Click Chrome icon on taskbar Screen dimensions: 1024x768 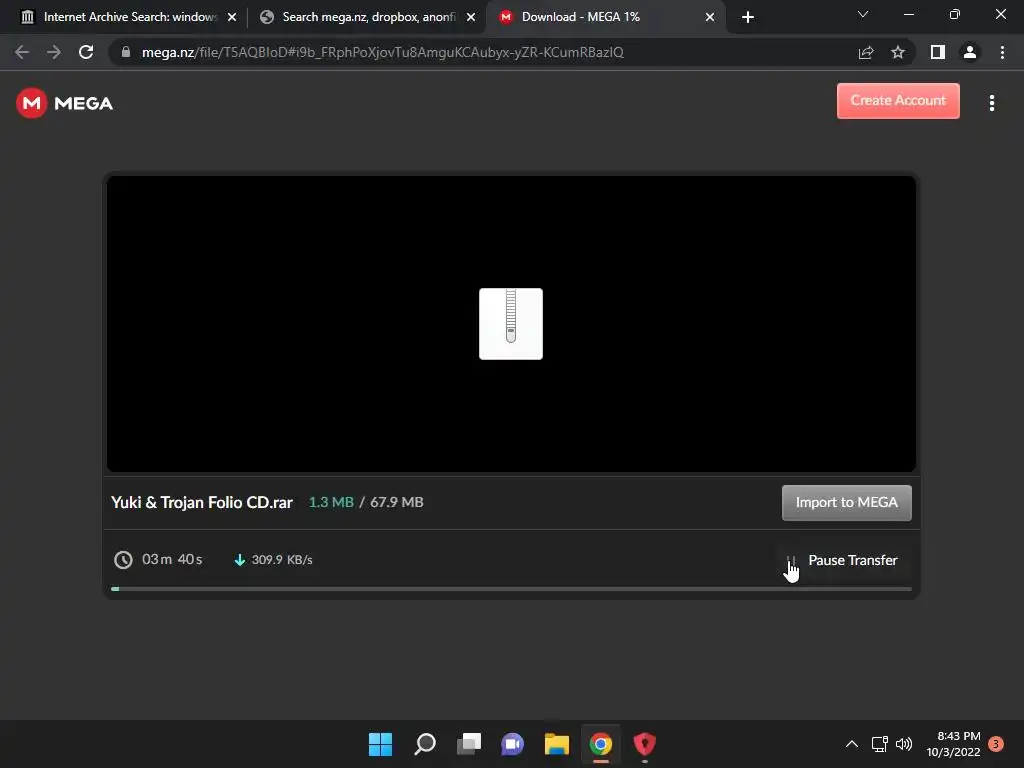point(601,744)
